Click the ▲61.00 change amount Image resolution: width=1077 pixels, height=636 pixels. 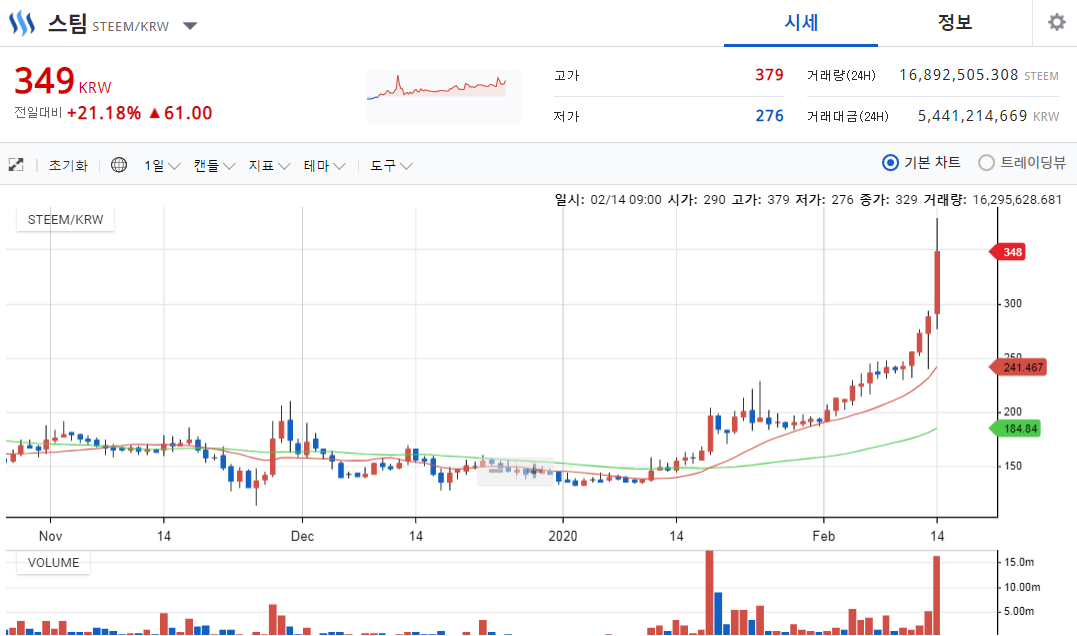(x=181, y=113)
